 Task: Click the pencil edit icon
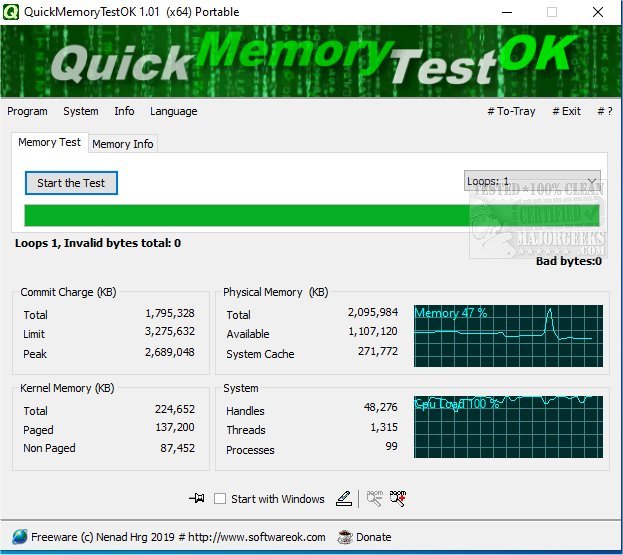pos(343,498)
